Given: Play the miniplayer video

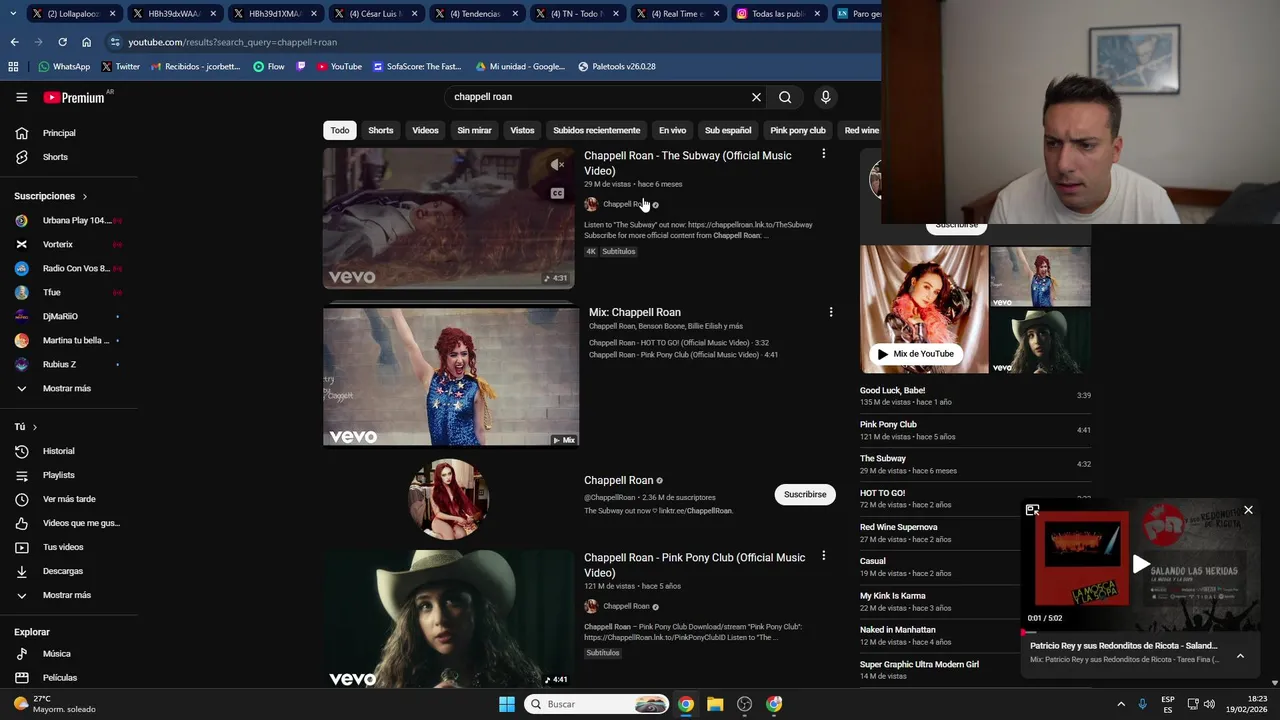Looking at the screenshot, I should pos(1140,564).
